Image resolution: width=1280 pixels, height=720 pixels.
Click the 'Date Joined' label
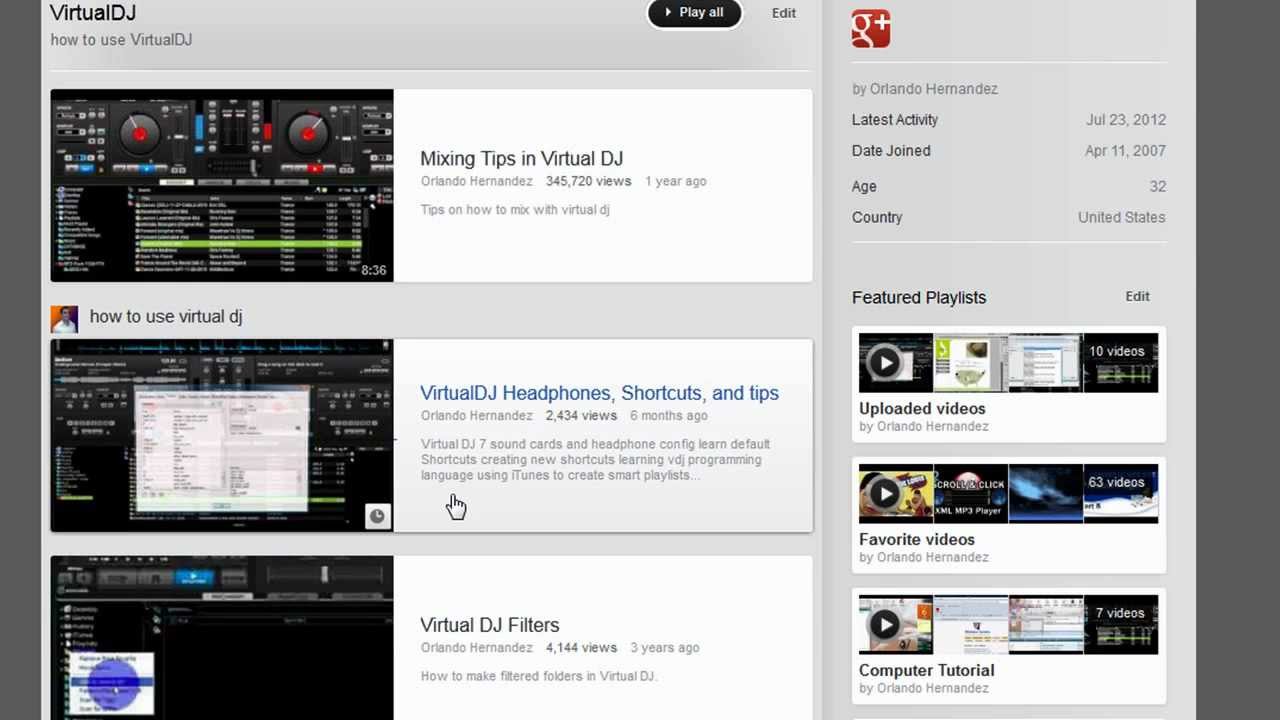[891, 151]
